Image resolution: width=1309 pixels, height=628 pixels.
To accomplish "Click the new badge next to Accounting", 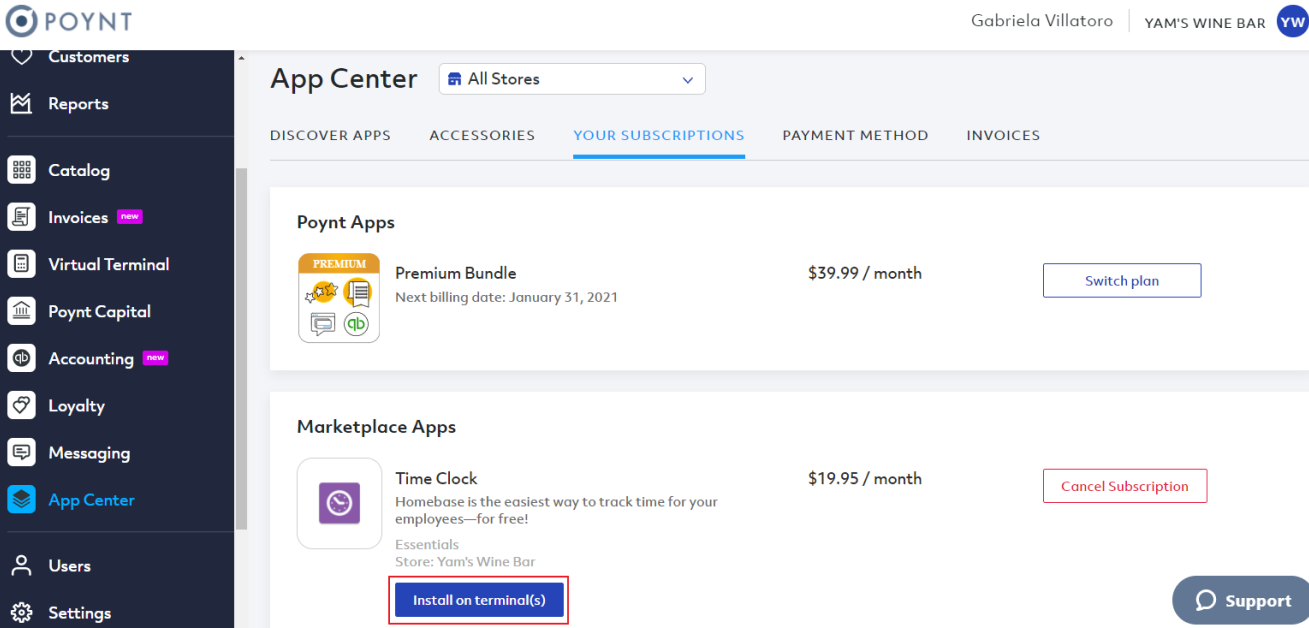I will [x=155, y=358].
